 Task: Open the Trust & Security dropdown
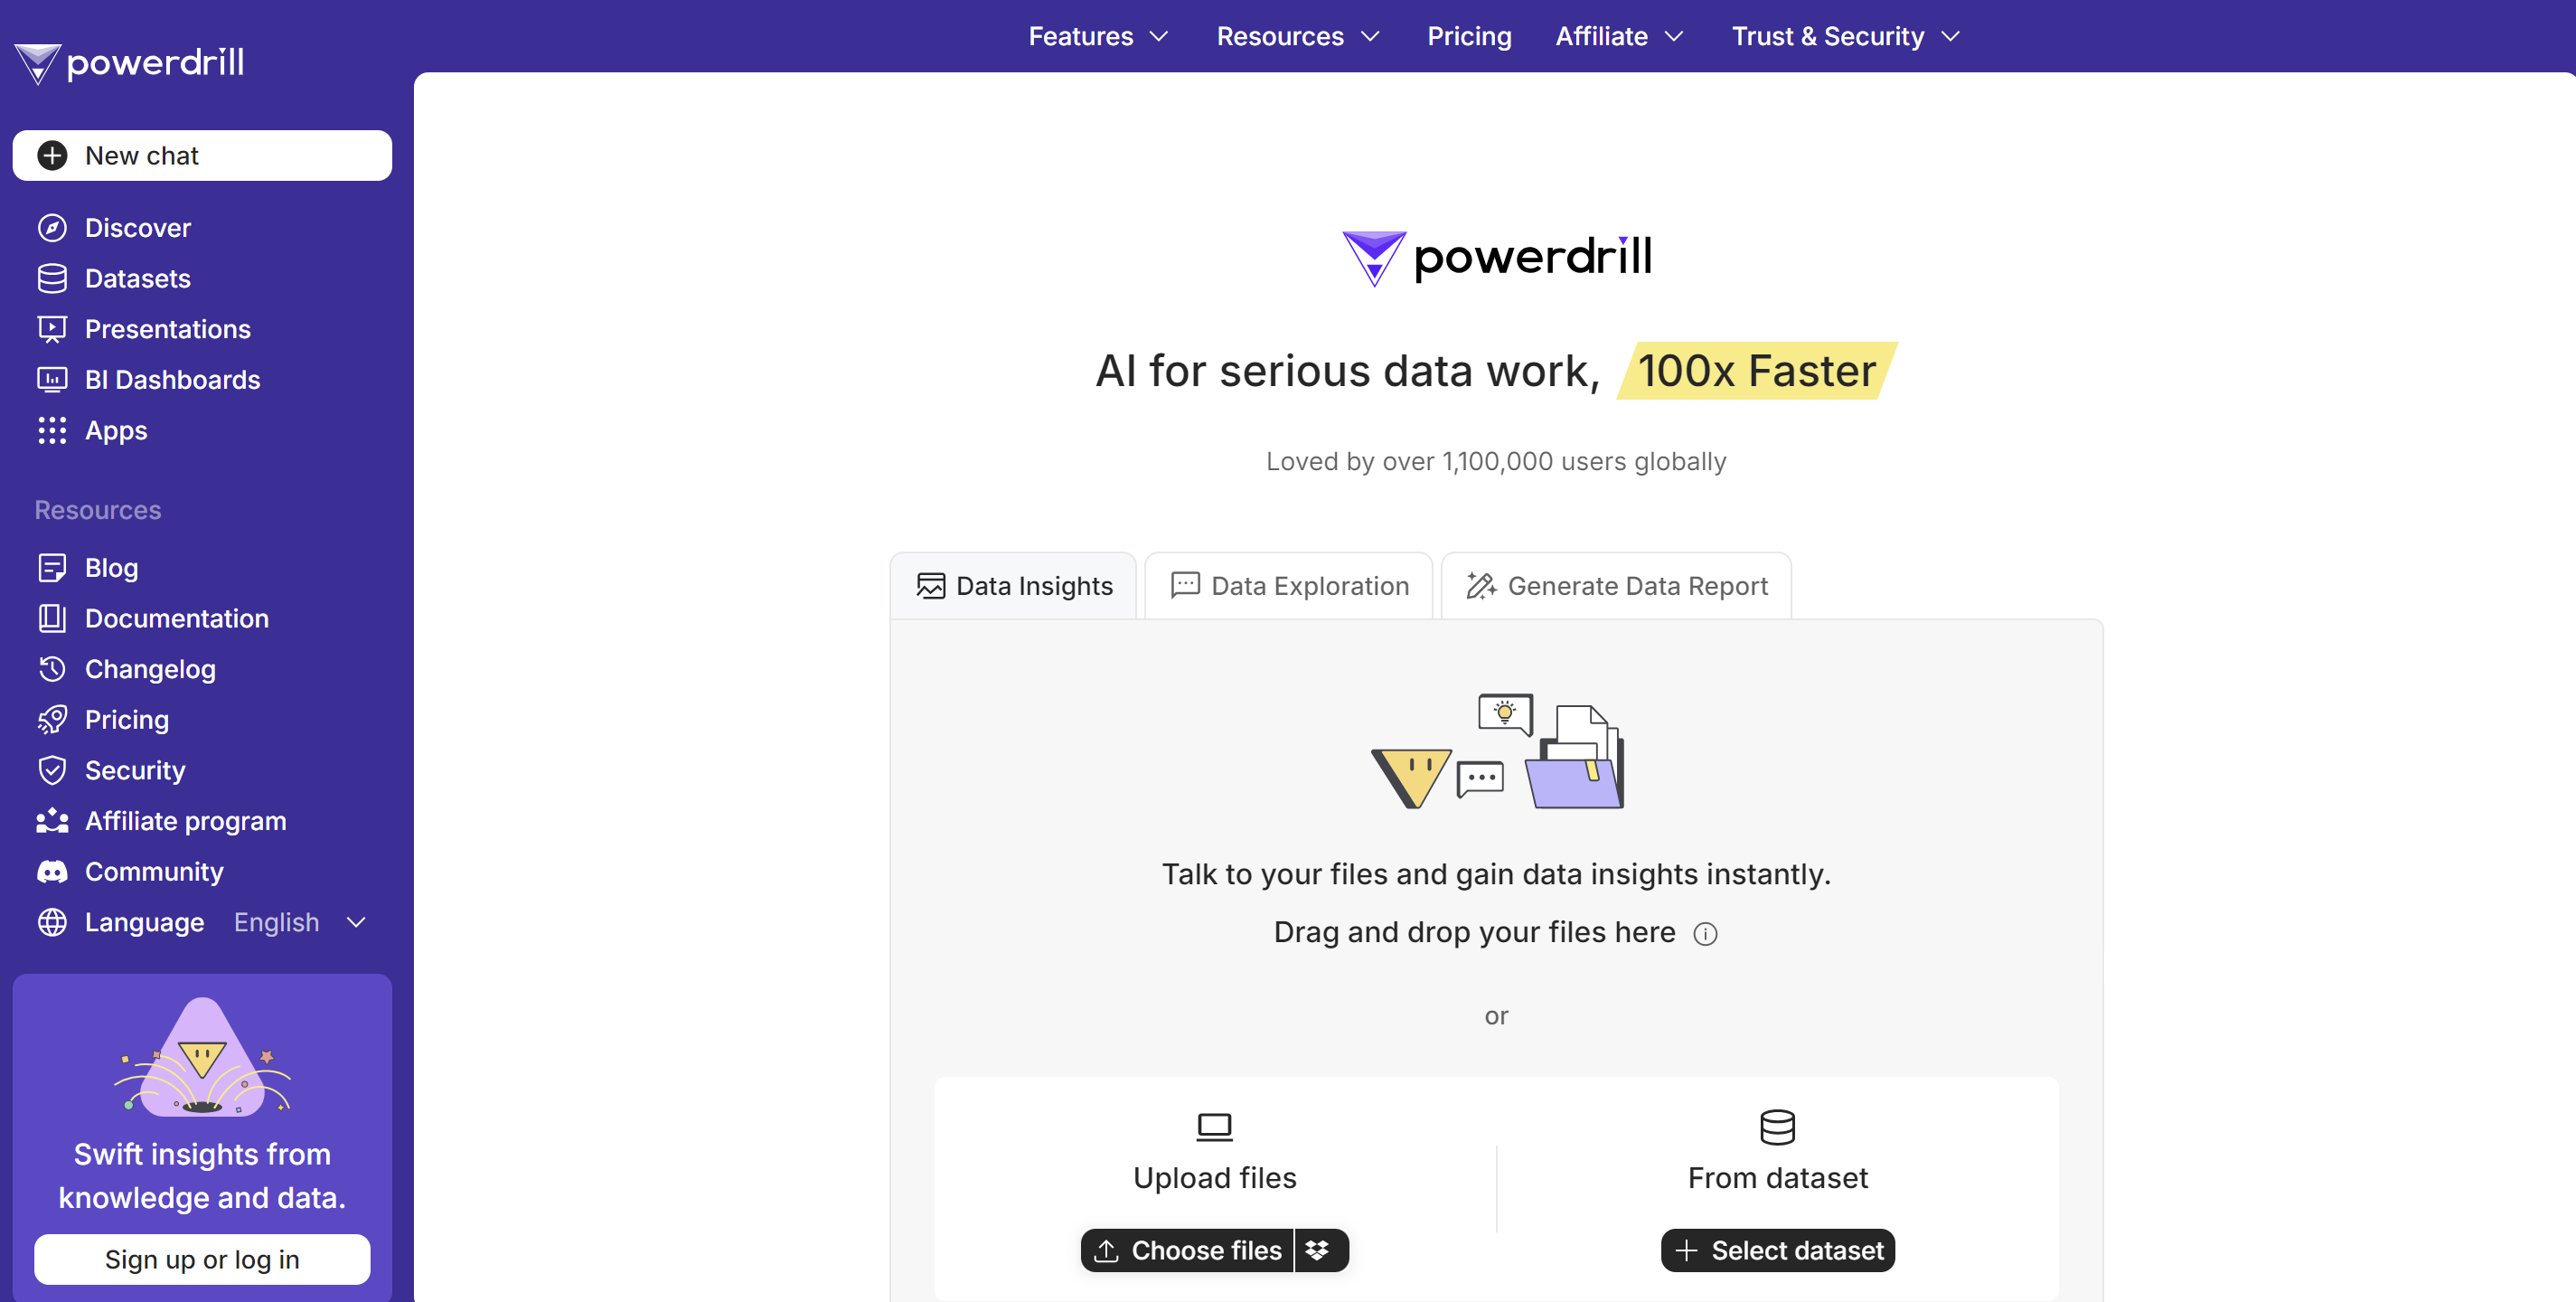pyautogui.click(x=1845, y=37)
